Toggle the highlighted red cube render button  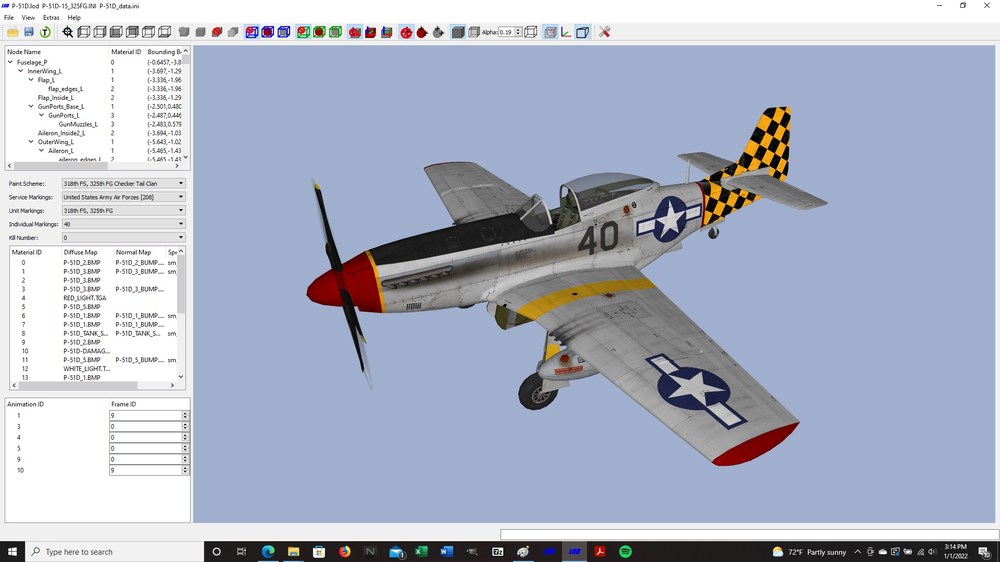(x=355, y=32)
